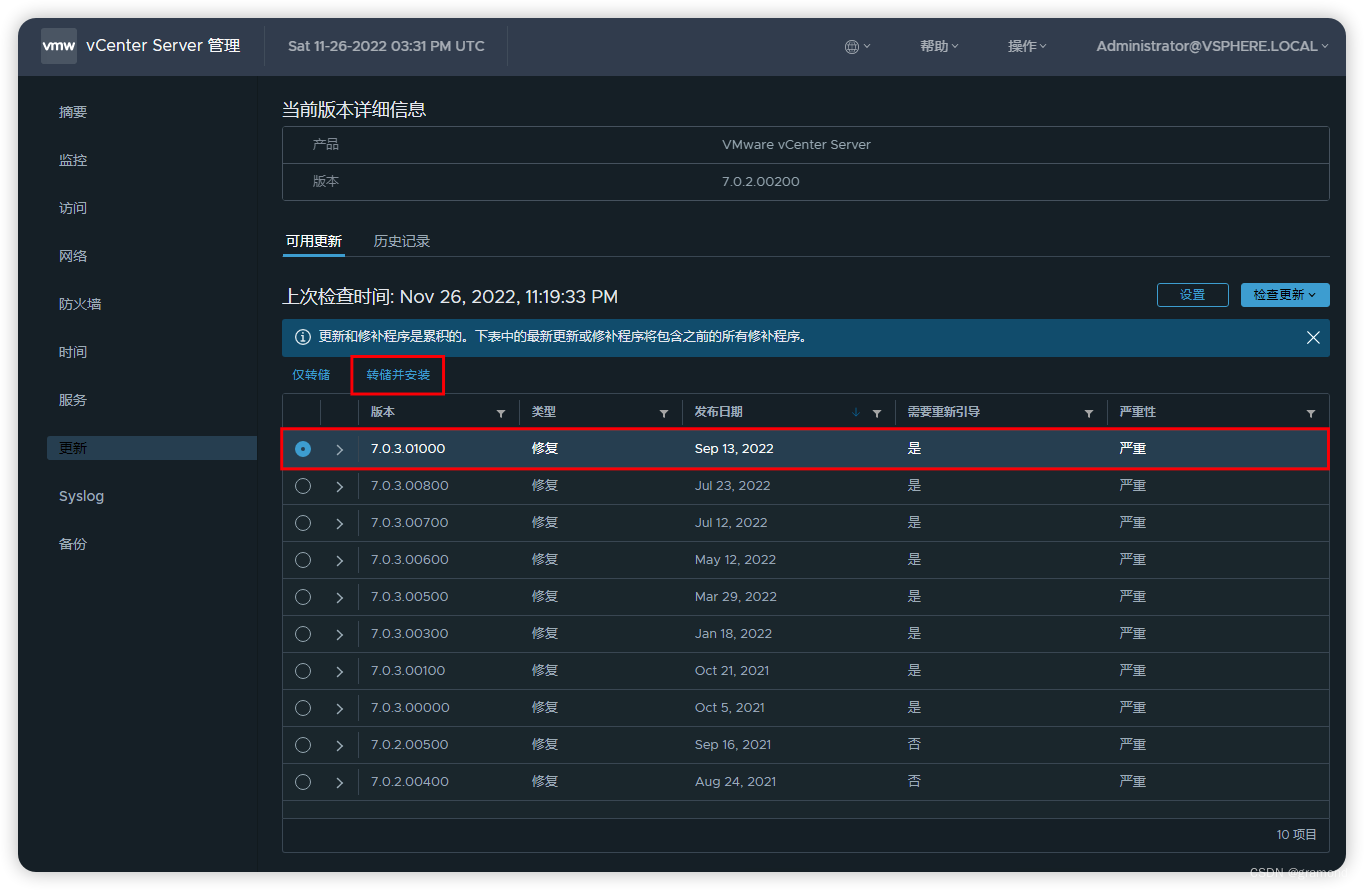Click VMware vCenter Server product value
1364x890 pixels.
click(x=796, y=145)
